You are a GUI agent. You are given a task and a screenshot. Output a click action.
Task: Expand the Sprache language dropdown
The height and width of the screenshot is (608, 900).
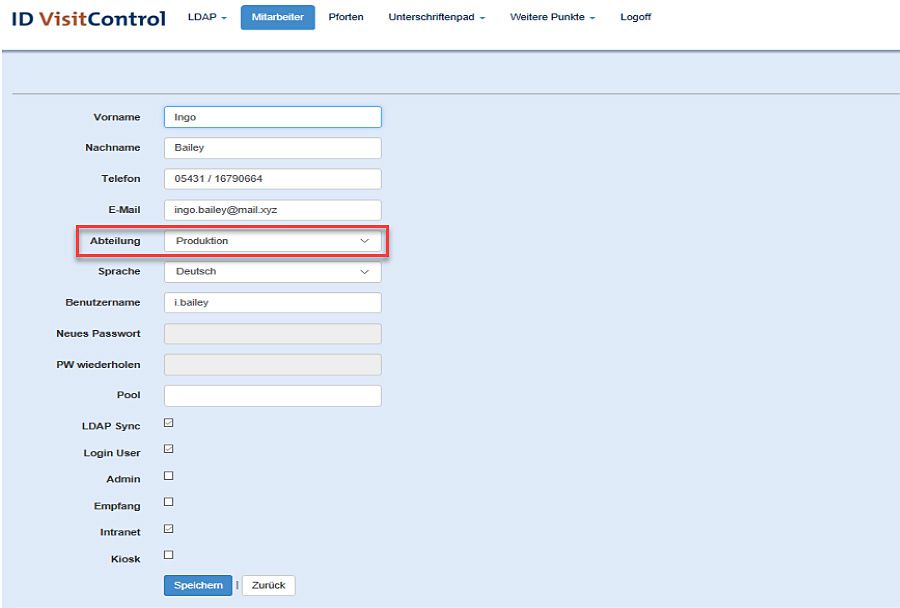272,271
